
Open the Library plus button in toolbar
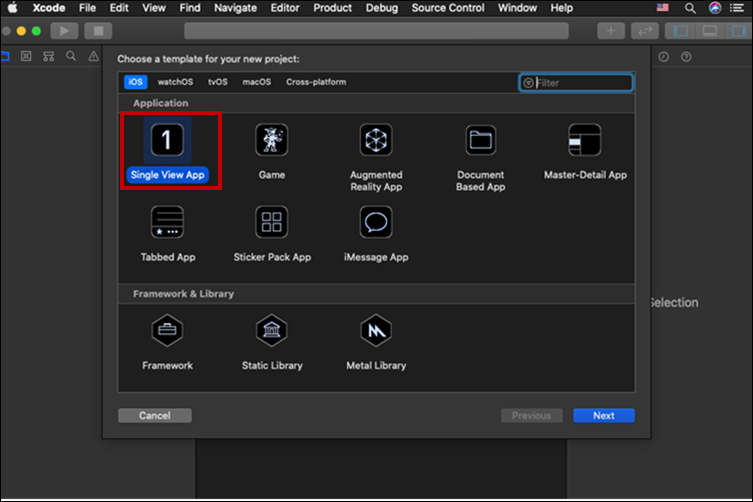[x=611, y=31]
